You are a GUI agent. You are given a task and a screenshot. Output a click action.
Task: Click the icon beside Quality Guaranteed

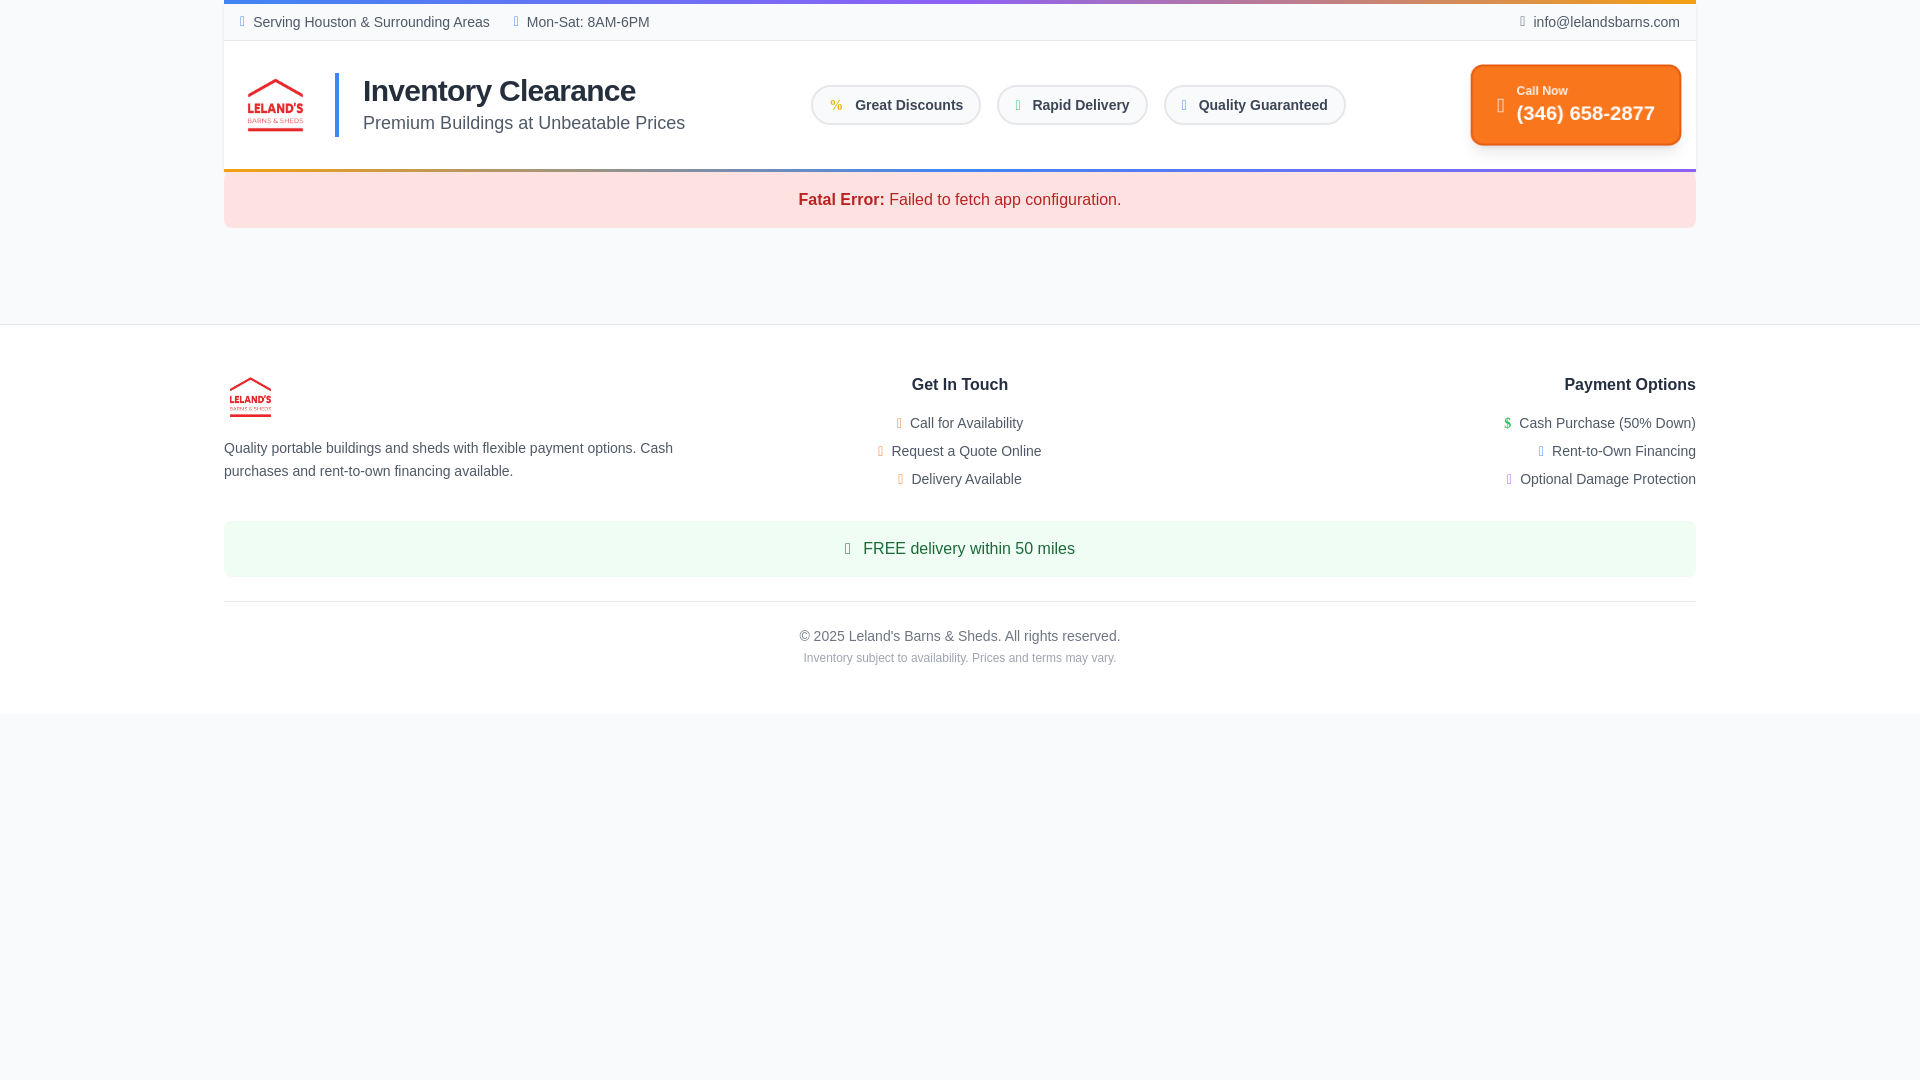tap(1184, 105)
